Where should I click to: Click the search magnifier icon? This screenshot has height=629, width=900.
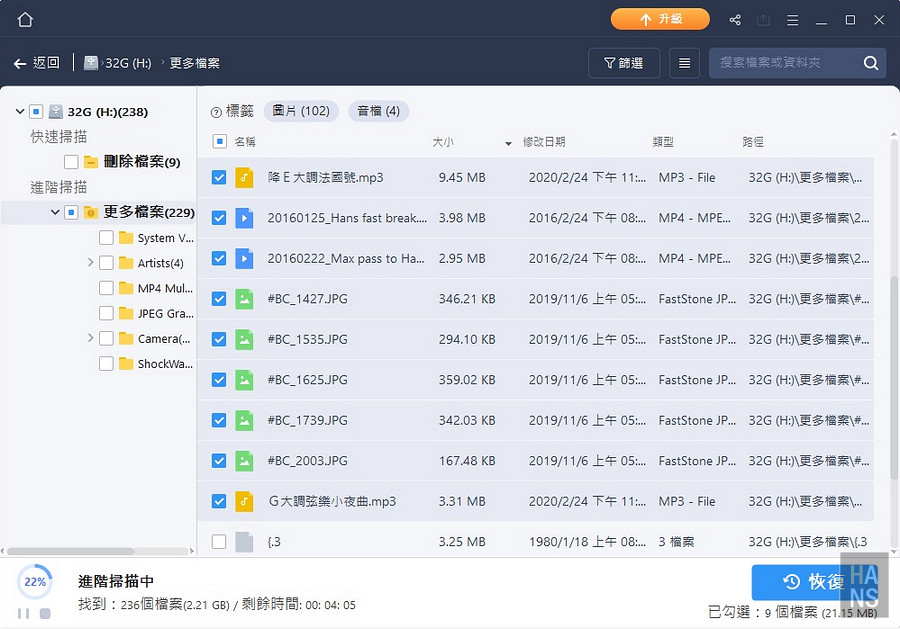click(x=868, y=61)
